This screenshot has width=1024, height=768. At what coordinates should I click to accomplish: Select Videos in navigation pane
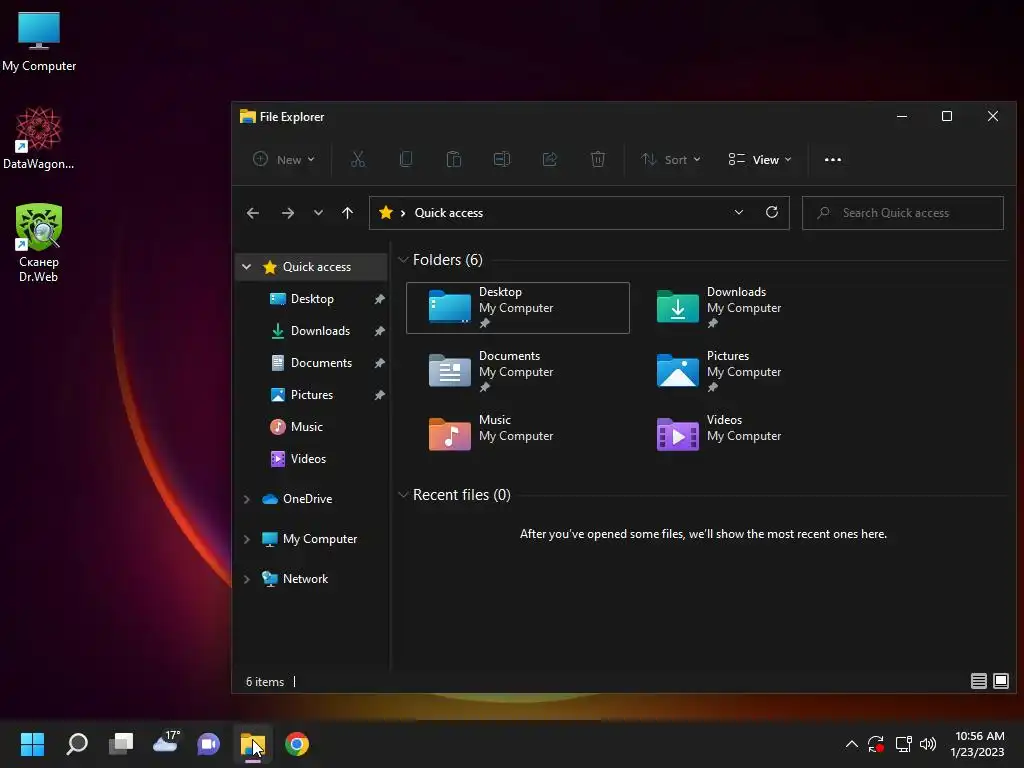(308, 459)
